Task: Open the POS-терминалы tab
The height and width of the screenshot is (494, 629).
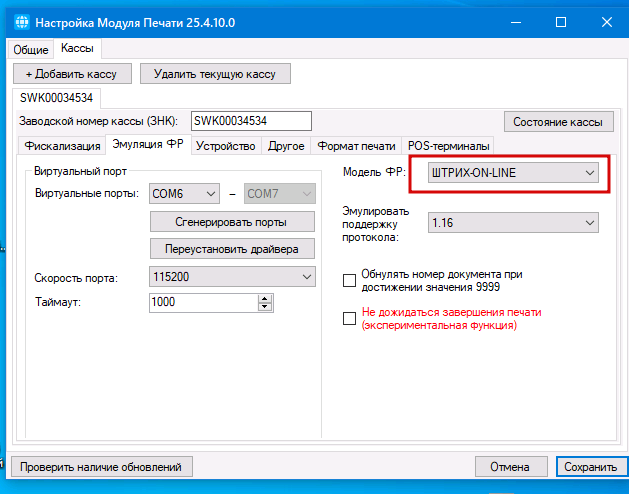Action: coord(448,146)
